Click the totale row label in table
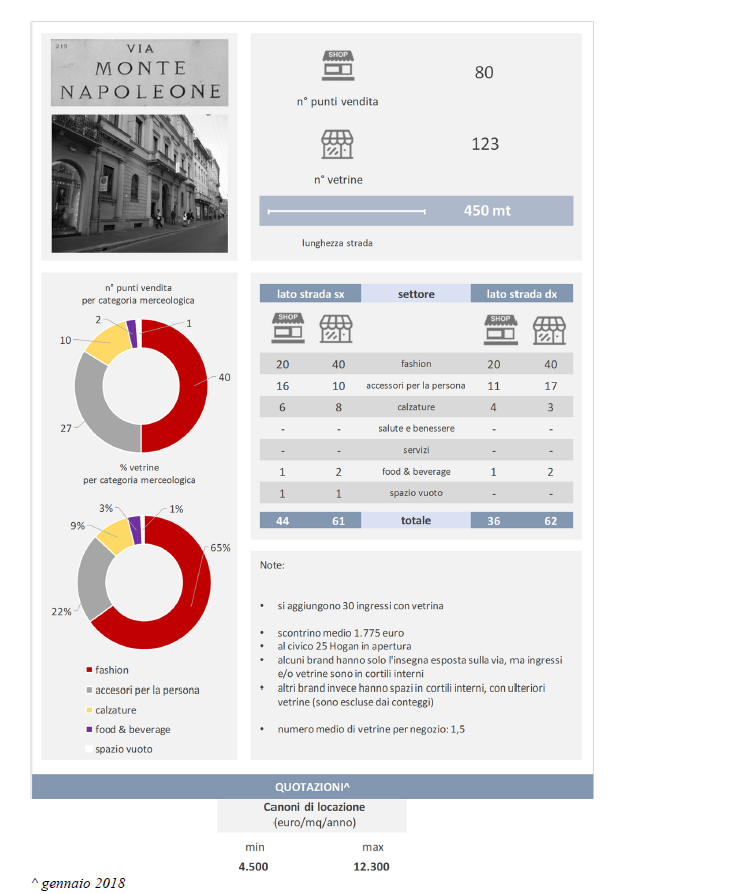 (x=416, y=521)
